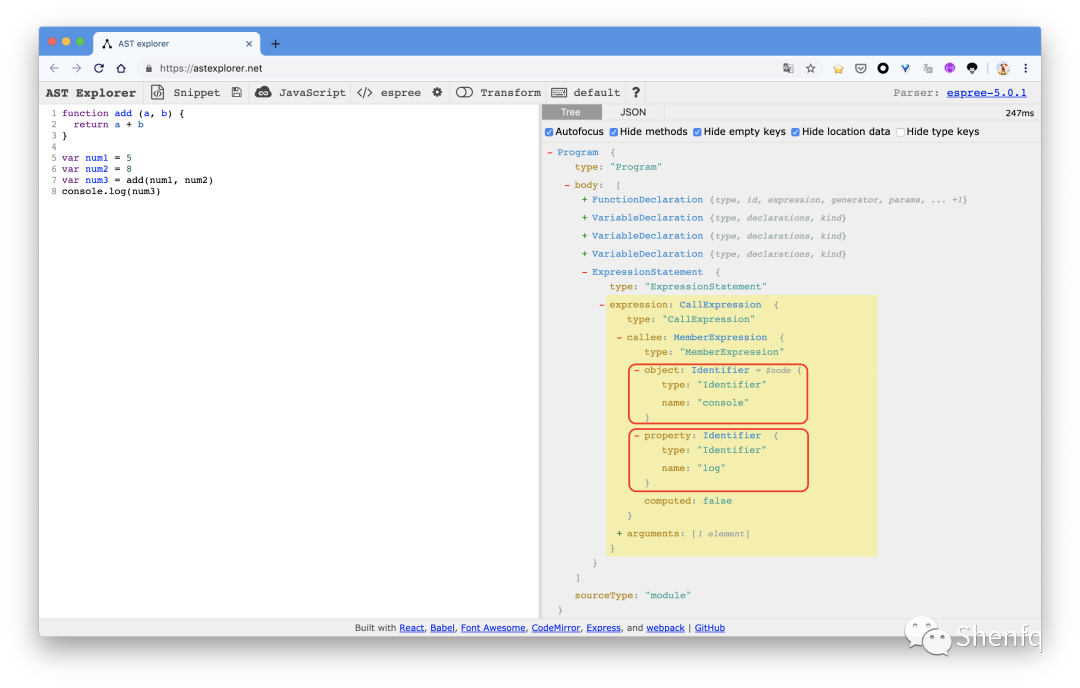Open the browser three-dot menu
The width and height of the screenshot is (1080, 688).
(x=1026, y=68)
